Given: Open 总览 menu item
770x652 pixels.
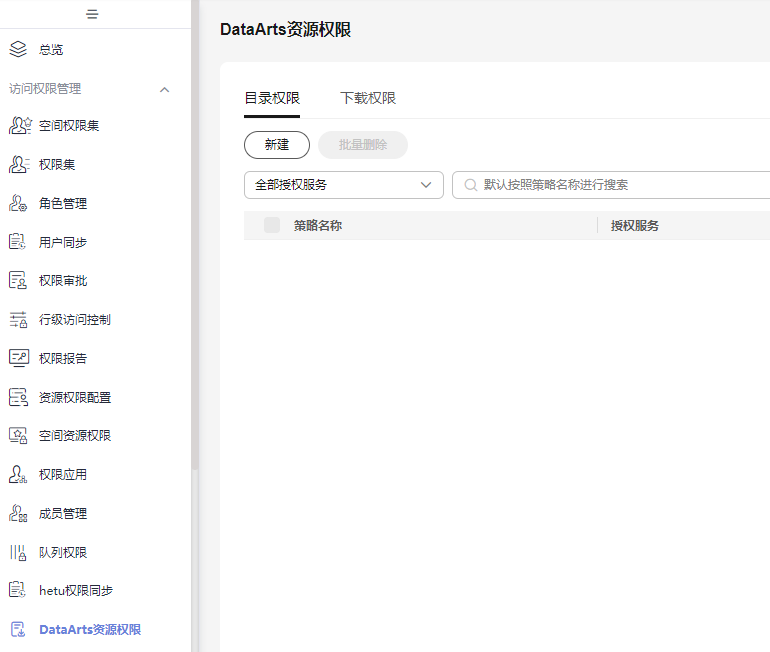Looking at the screenshot, I should click(x=51, y=50).
